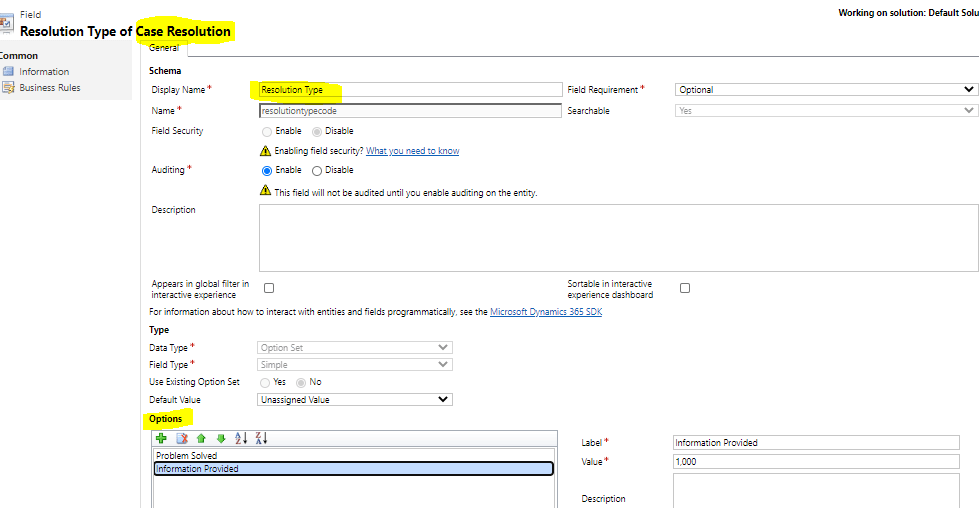Image resolution: width=979 pixels, height=508 pixels.
Task: Open the Microsoft Dynamics 365 SDK link
Action: (546, 312)
